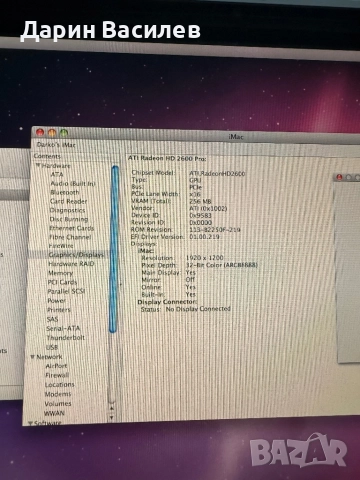
Task: Select Thunderbolt in sidebar
Action: (65, 337)
